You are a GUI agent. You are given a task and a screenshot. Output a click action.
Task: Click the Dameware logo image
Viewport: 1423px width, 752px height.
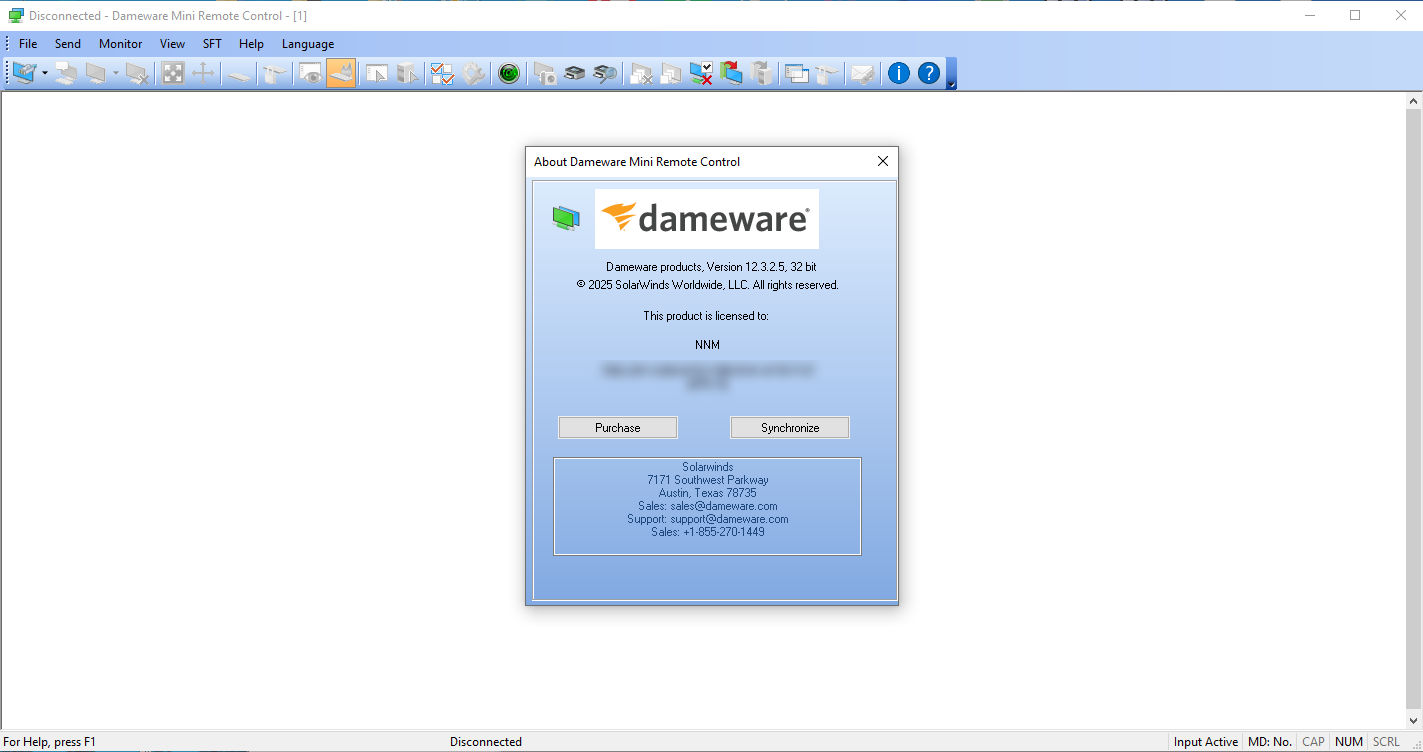click(707, 219)
